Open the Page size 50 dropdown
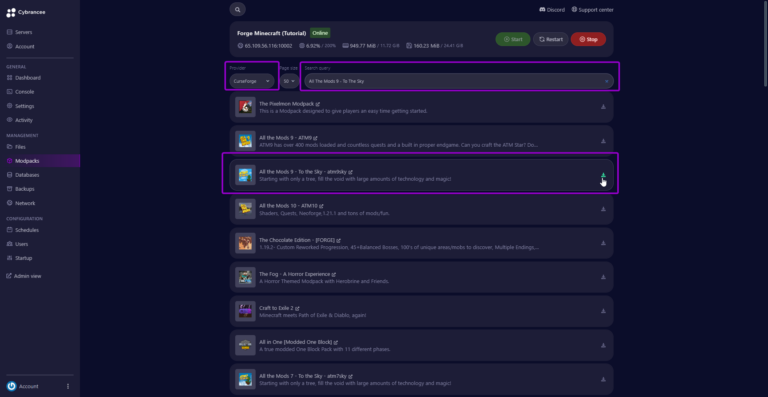The width and height of the screenshot is (768, 397). pos(289,81)
